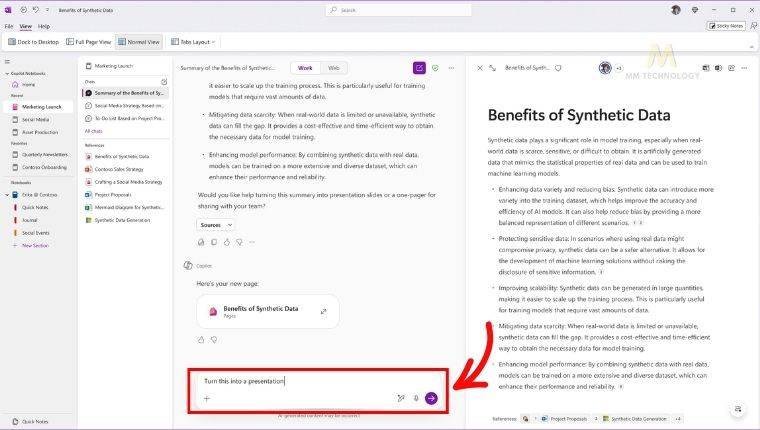This screenshot has width=760, height=430.
Task: Click the Undo arrow in title bar
Action: (x=35, y=10)
